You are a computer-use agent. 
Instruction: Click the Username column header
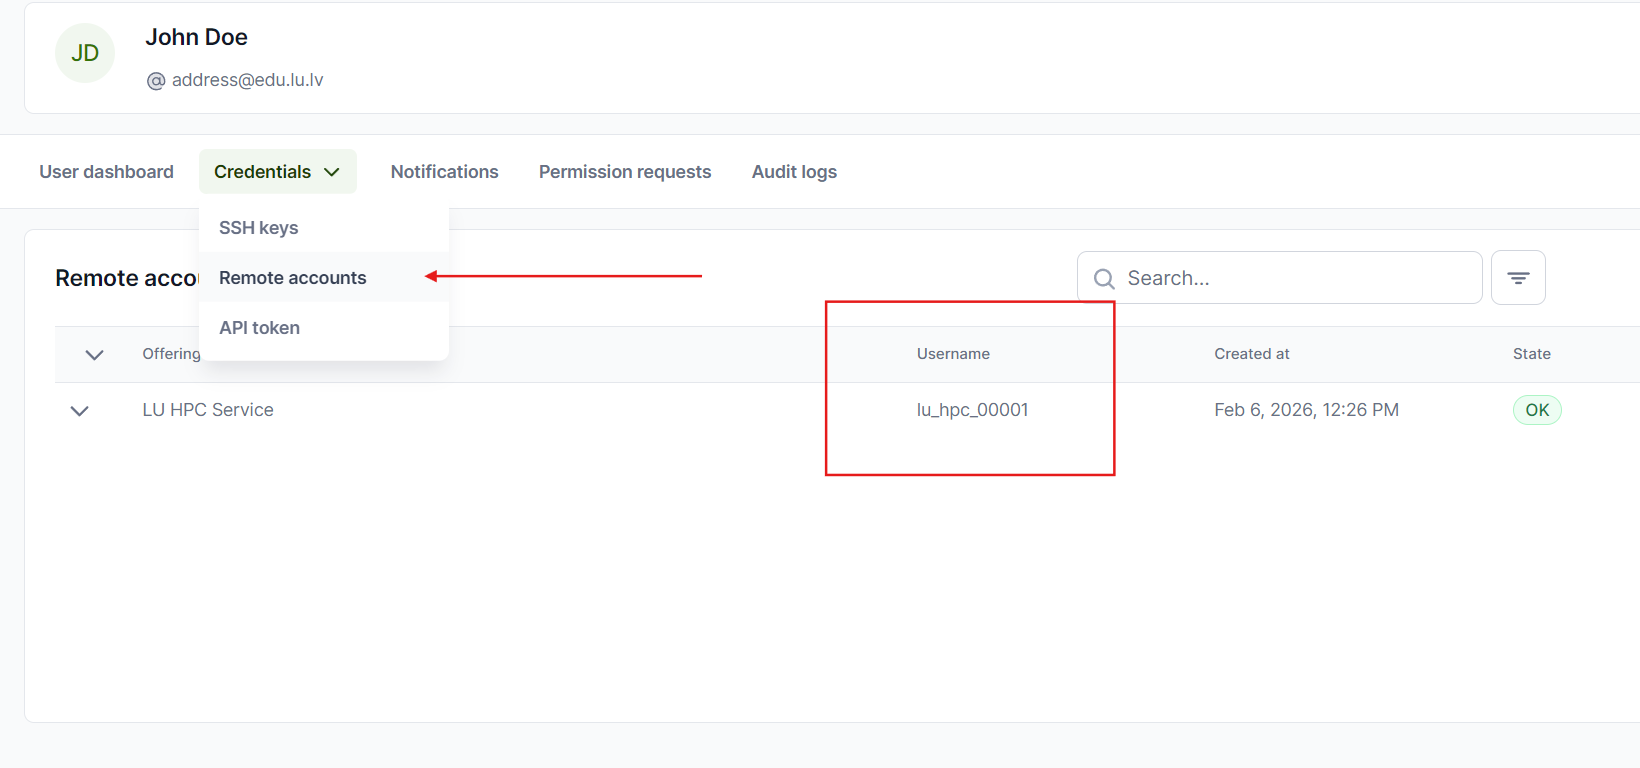click(x=953, y=354)
